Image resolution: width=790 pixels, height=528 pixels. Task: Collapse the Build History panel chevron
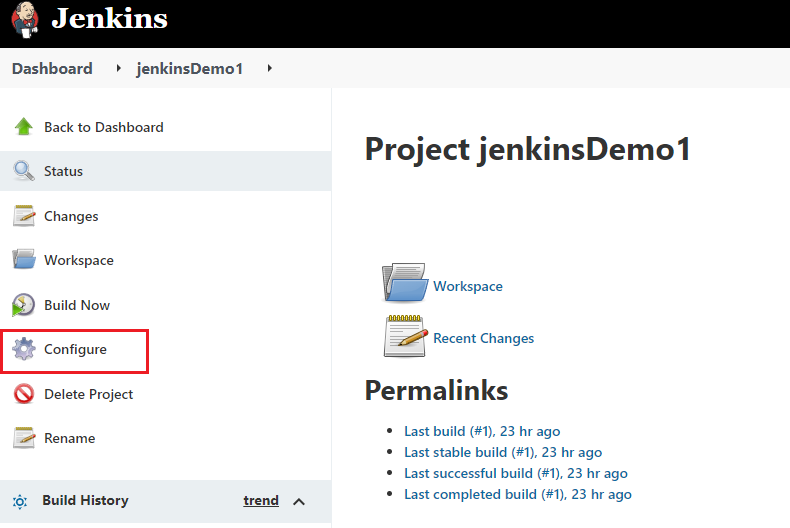click(299, 502)
